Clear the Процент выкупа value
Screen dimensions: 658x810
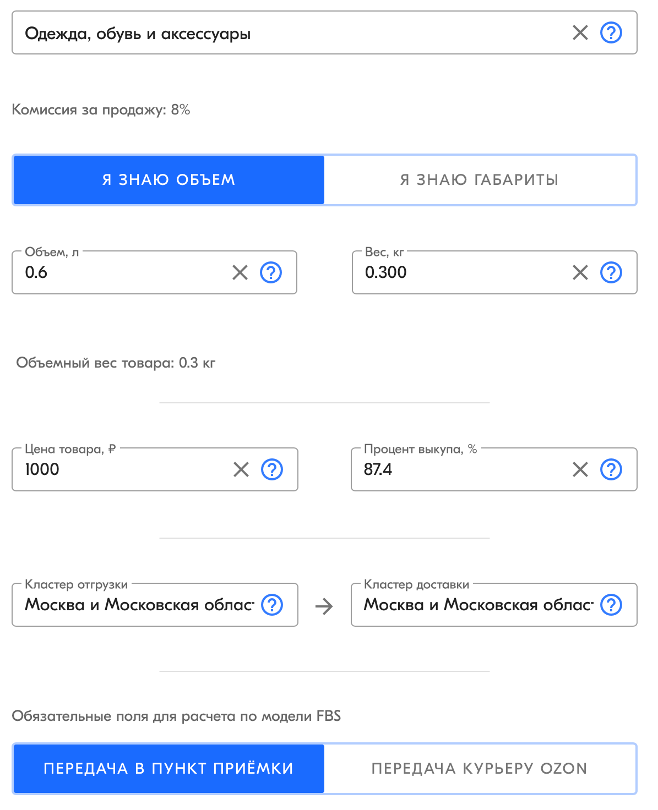(x=580, y=470)
